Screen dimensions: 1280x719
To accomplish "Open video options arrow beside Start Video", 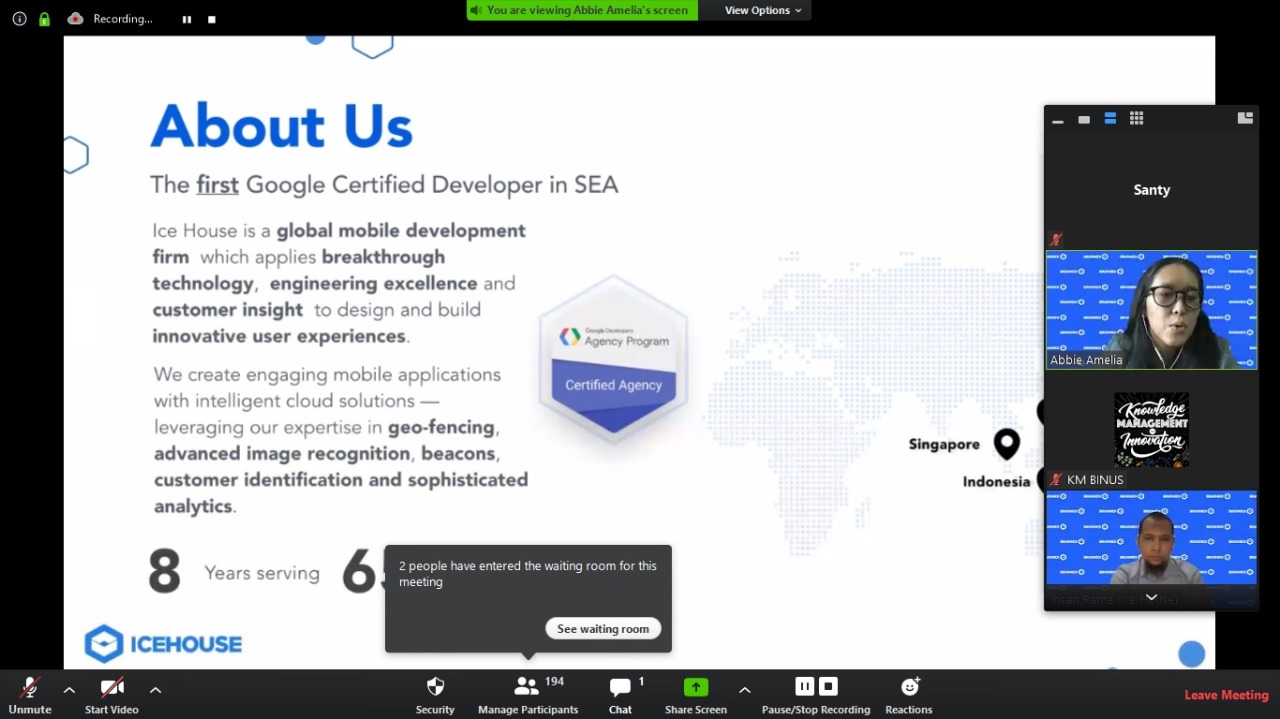I will [x=155, y=689].
